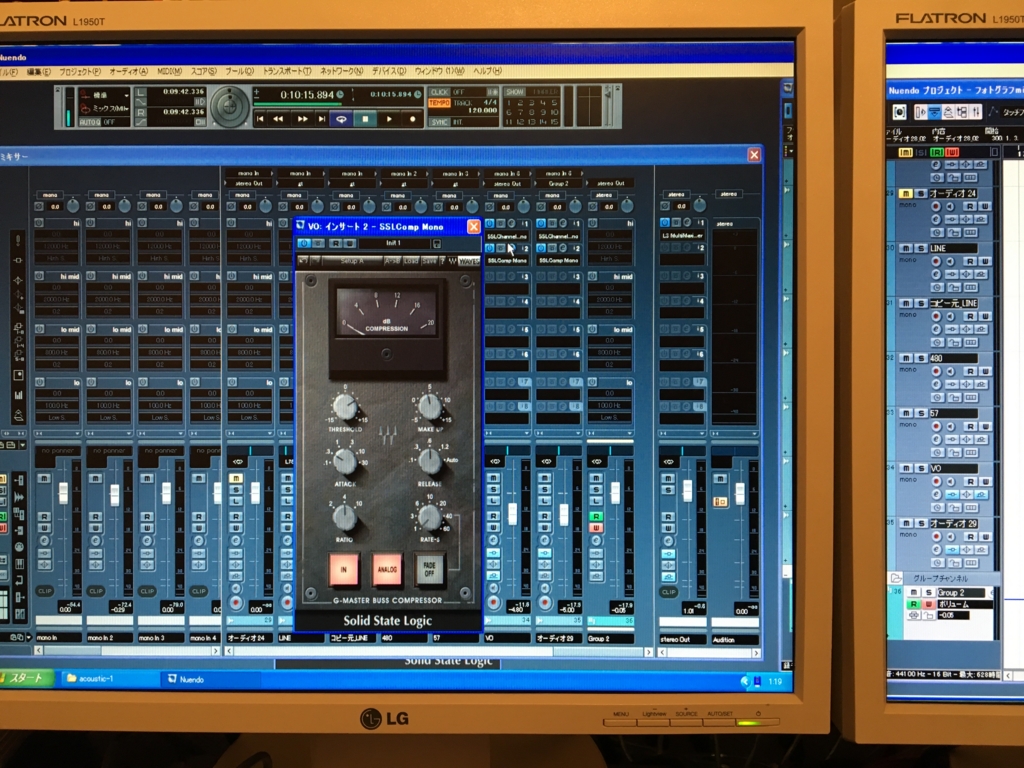Toggle the SYNC button in the transport panel
Viewport: 1024px width, 768px height.
pyautogui.click(x=440, y=122)
